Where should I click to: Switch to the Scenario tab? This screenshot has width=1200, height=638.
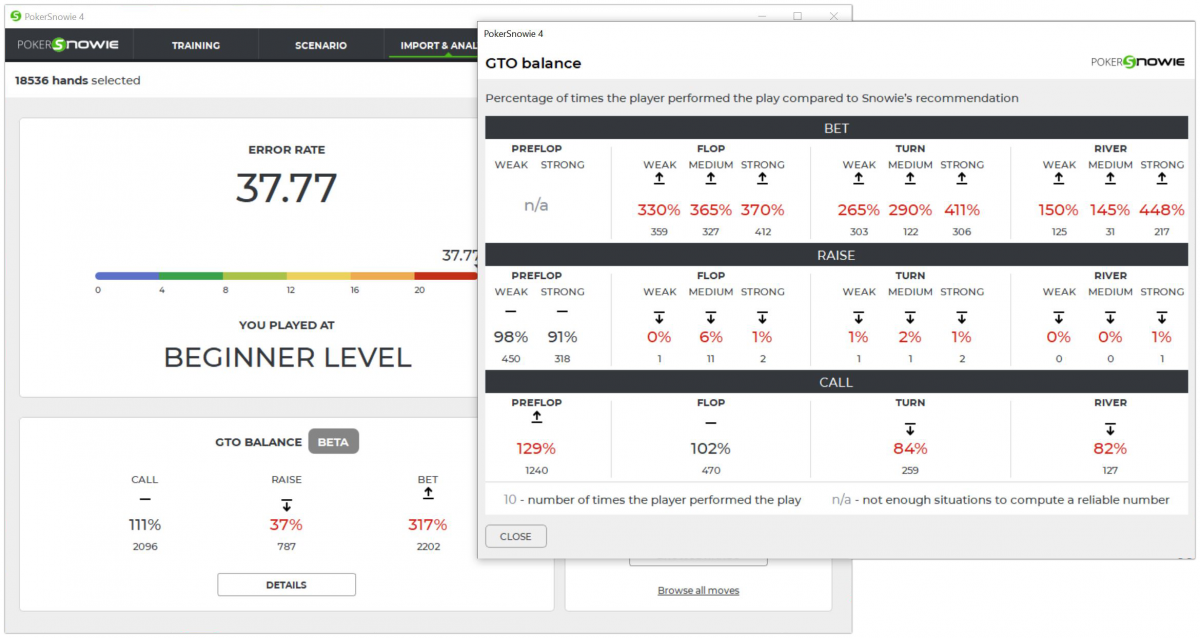pos(321,45)
